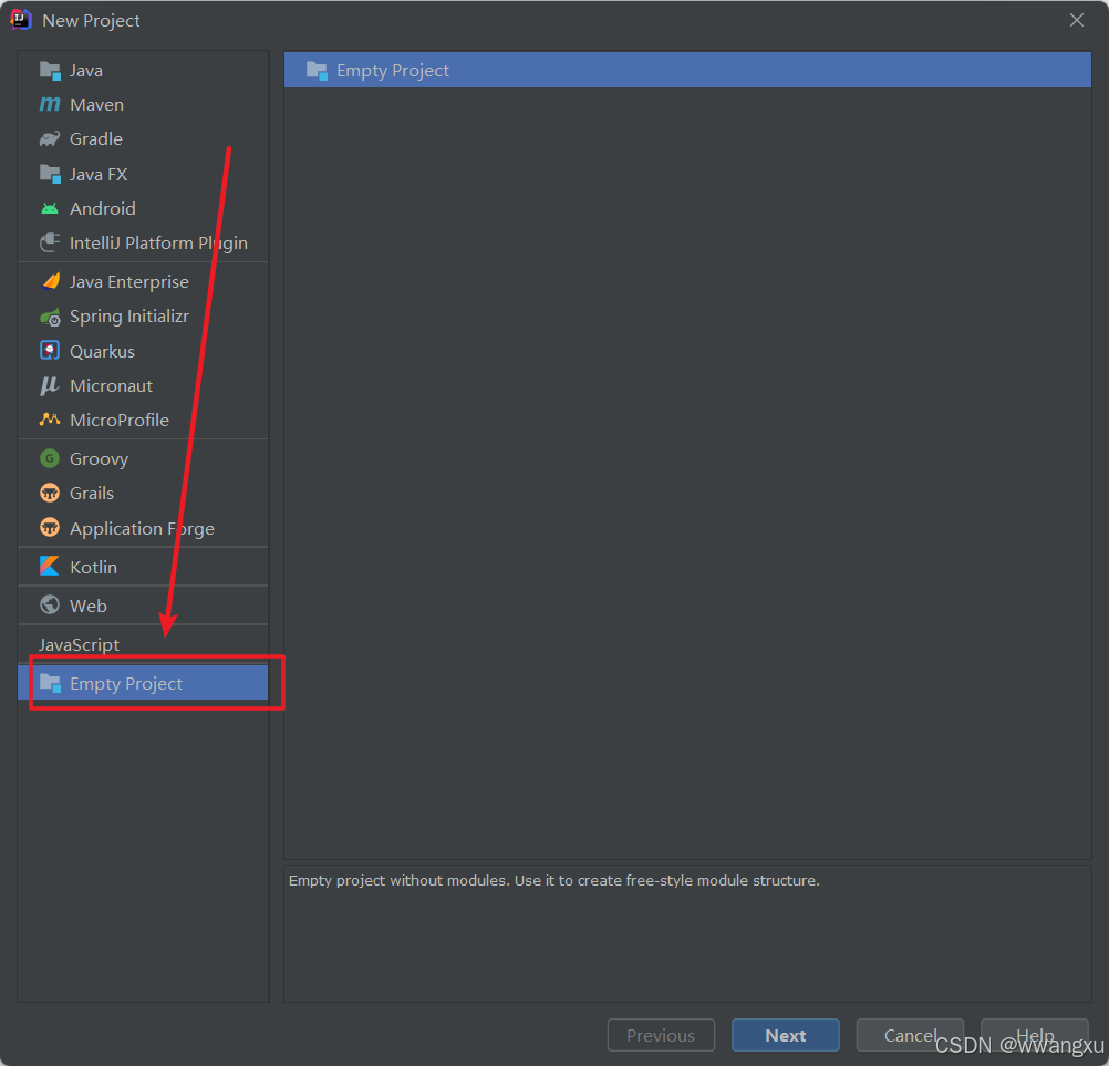Open Help for New Project
The image size is (1109, 1066).
[x=1034, y=1035]
